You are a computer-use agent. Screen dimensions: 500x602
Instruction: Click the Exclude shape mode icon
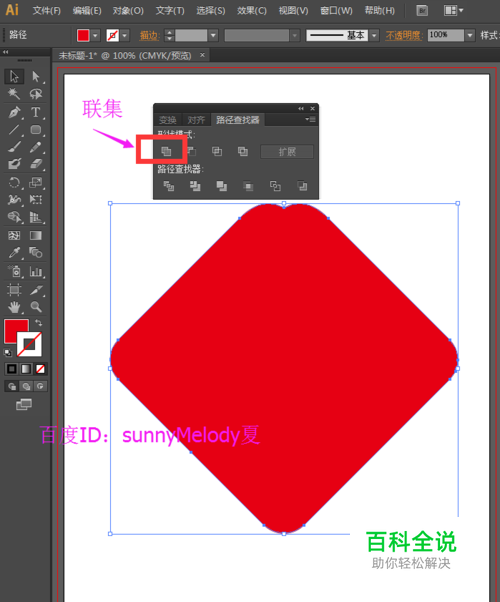[243, 152]
